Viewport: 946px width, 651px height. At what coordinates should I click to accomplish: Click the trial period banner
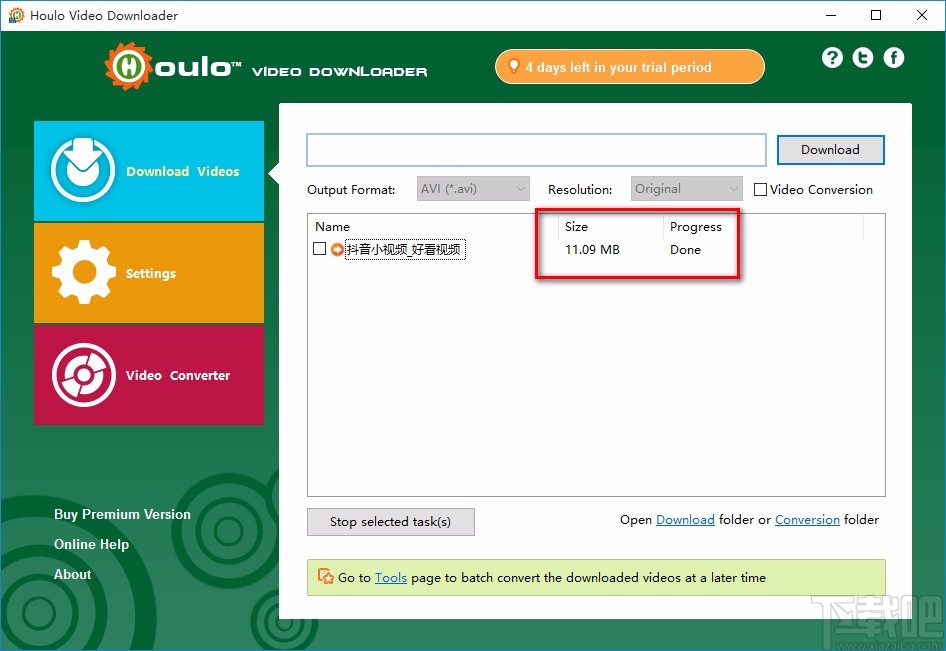tap(629, 66)
